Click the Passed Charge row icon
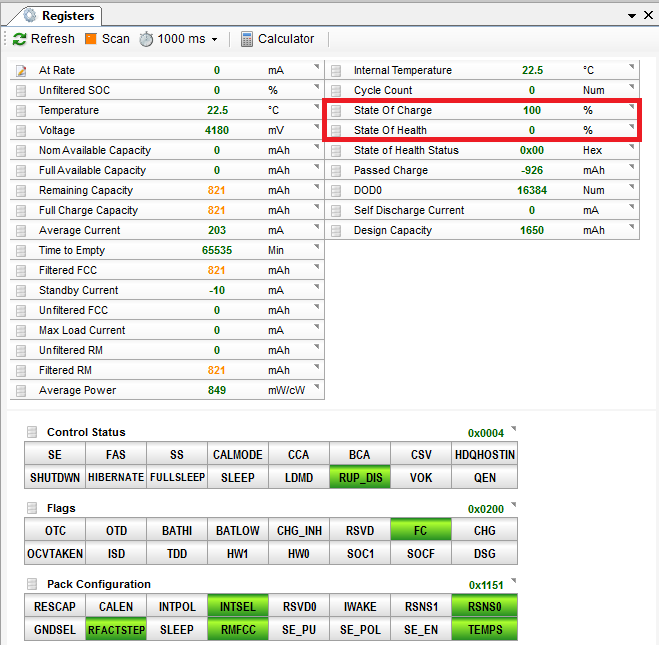 point(336,171)
